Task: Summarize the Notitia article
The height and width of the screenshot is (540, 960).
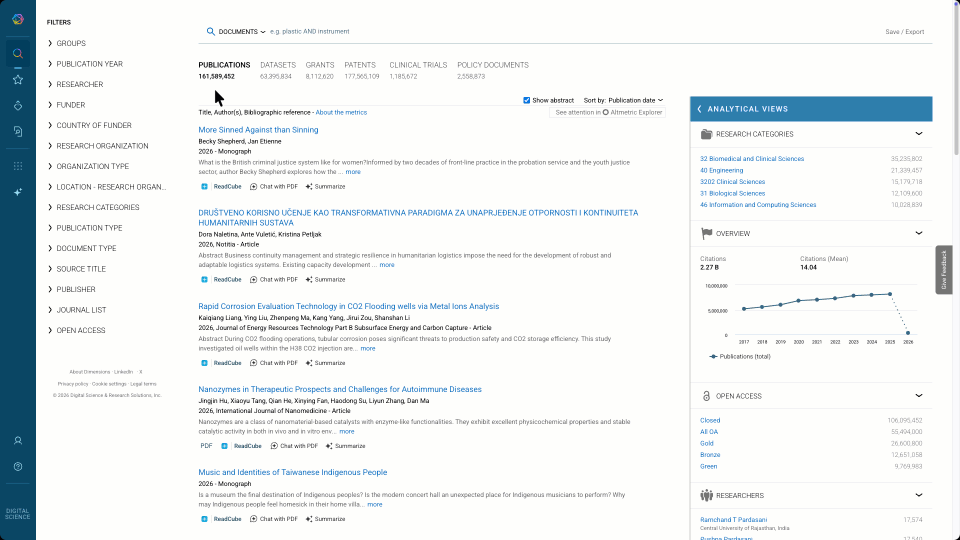Action: click(x=325, y=280)
